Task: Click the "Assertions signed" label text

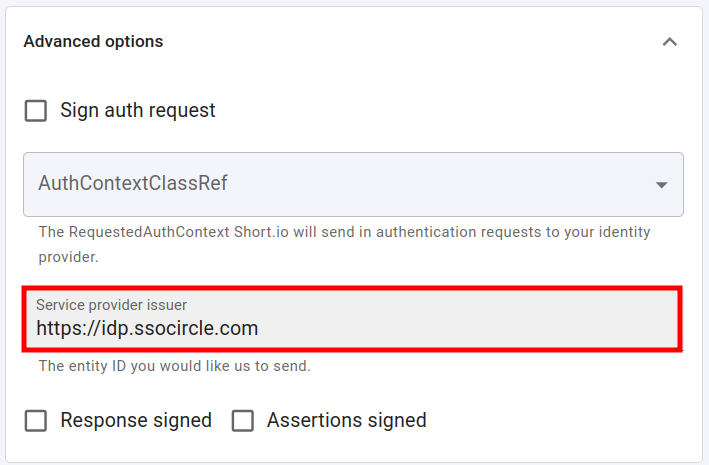Action: (346, 421)
